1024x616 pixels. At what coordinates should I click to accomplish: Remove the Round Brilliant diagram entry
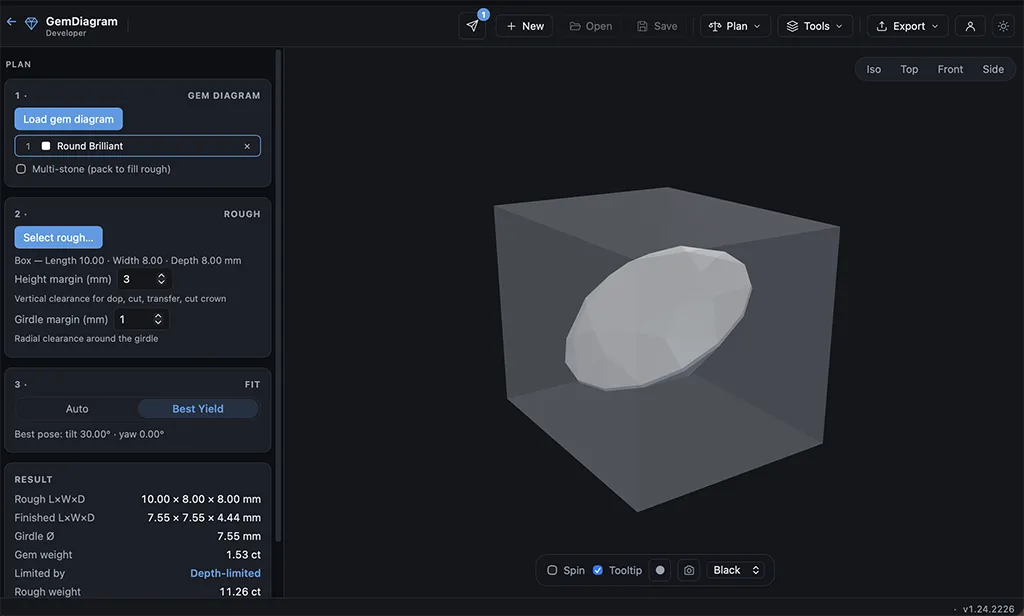pos(247,146)
